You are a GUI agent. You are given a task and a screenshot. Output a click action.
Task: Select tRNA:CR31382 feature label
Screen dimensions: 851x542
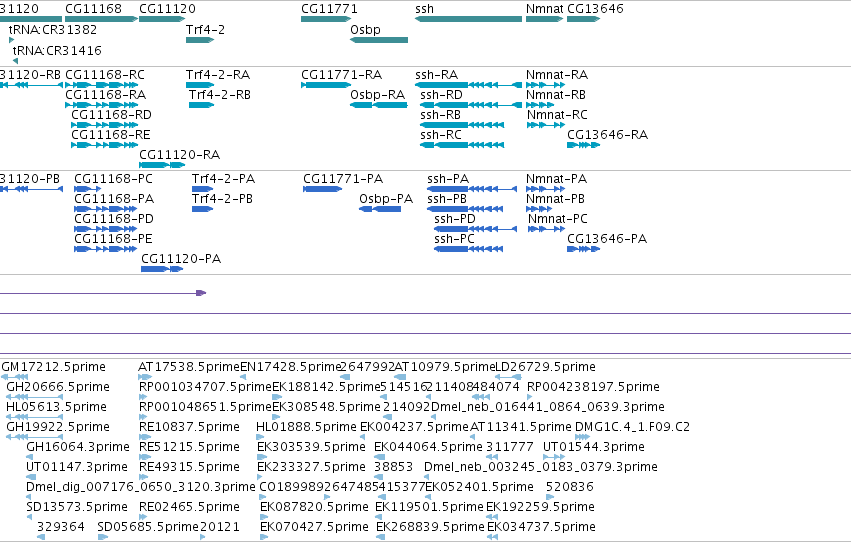[53, 30]
